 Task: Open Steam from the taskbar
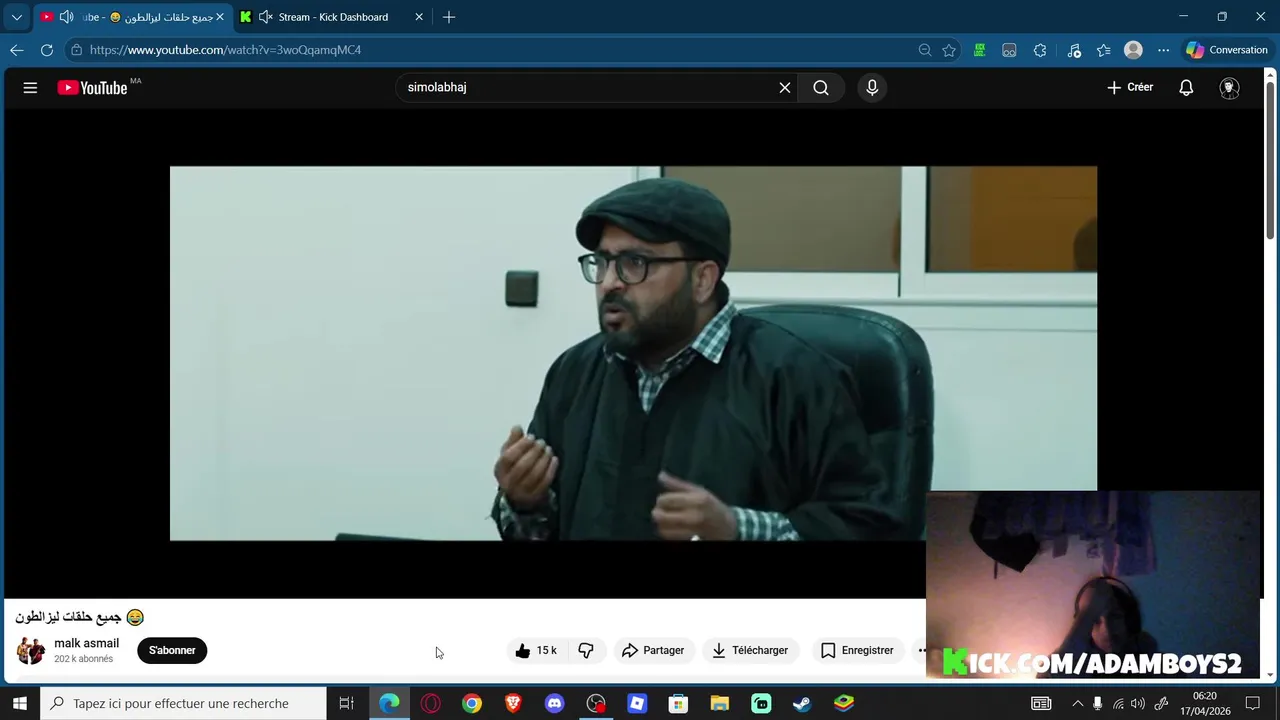point(802,704)
